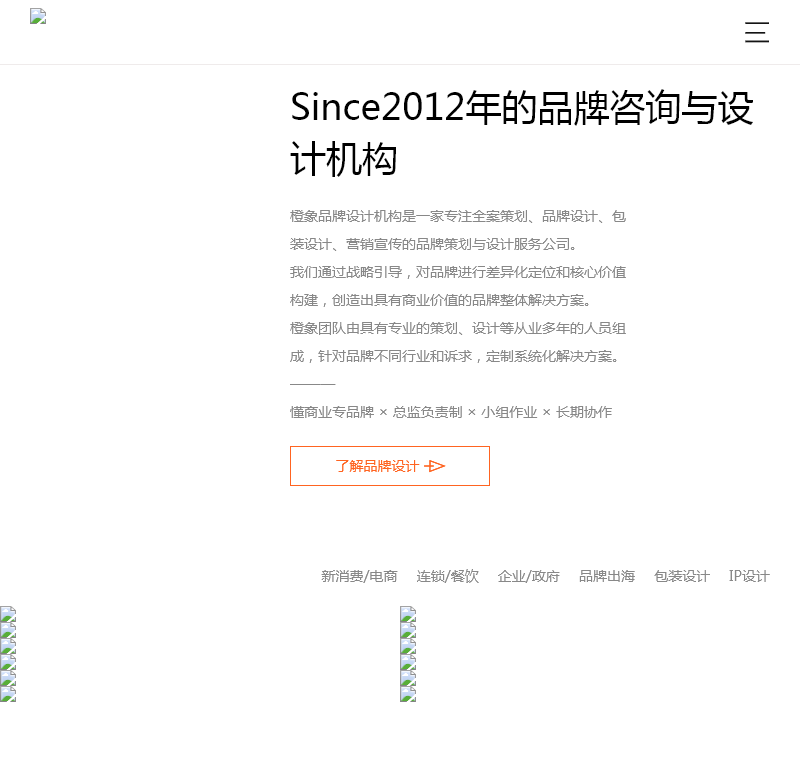Open the hamburger navigation menu

coord(757,32)
